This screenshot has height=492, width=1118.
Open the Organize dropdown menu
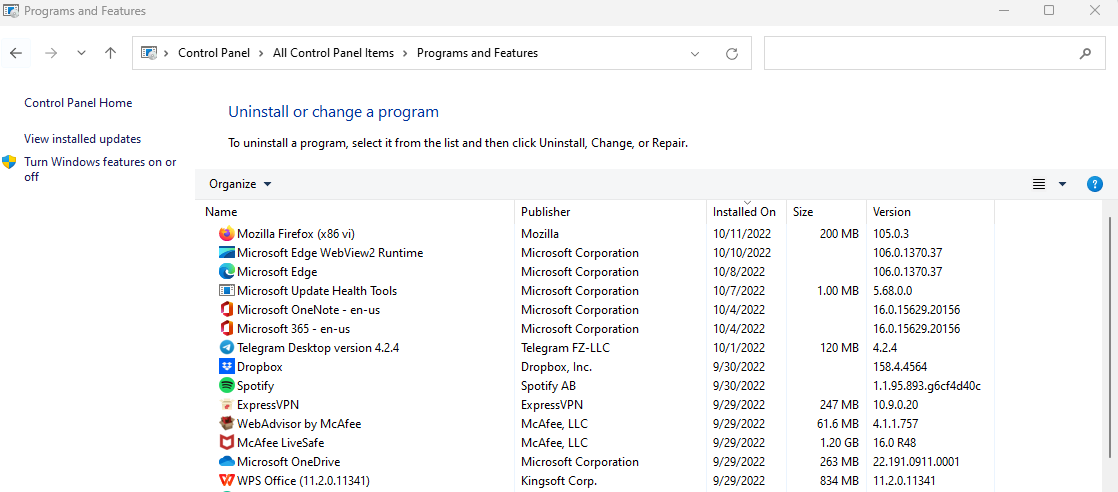click(240, 184)
